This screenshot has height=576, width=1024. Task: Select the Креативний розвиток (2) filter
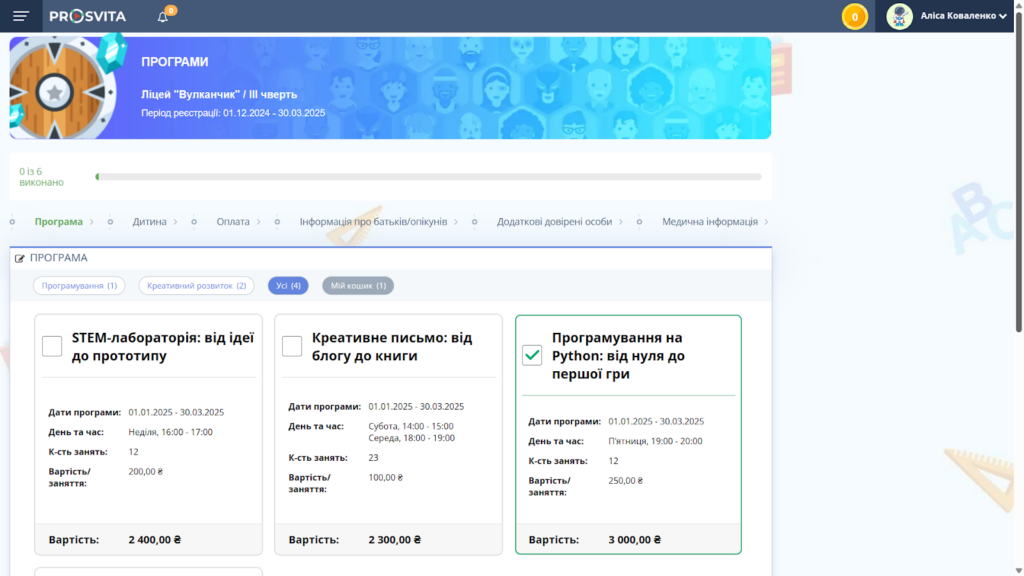point(198,285)
